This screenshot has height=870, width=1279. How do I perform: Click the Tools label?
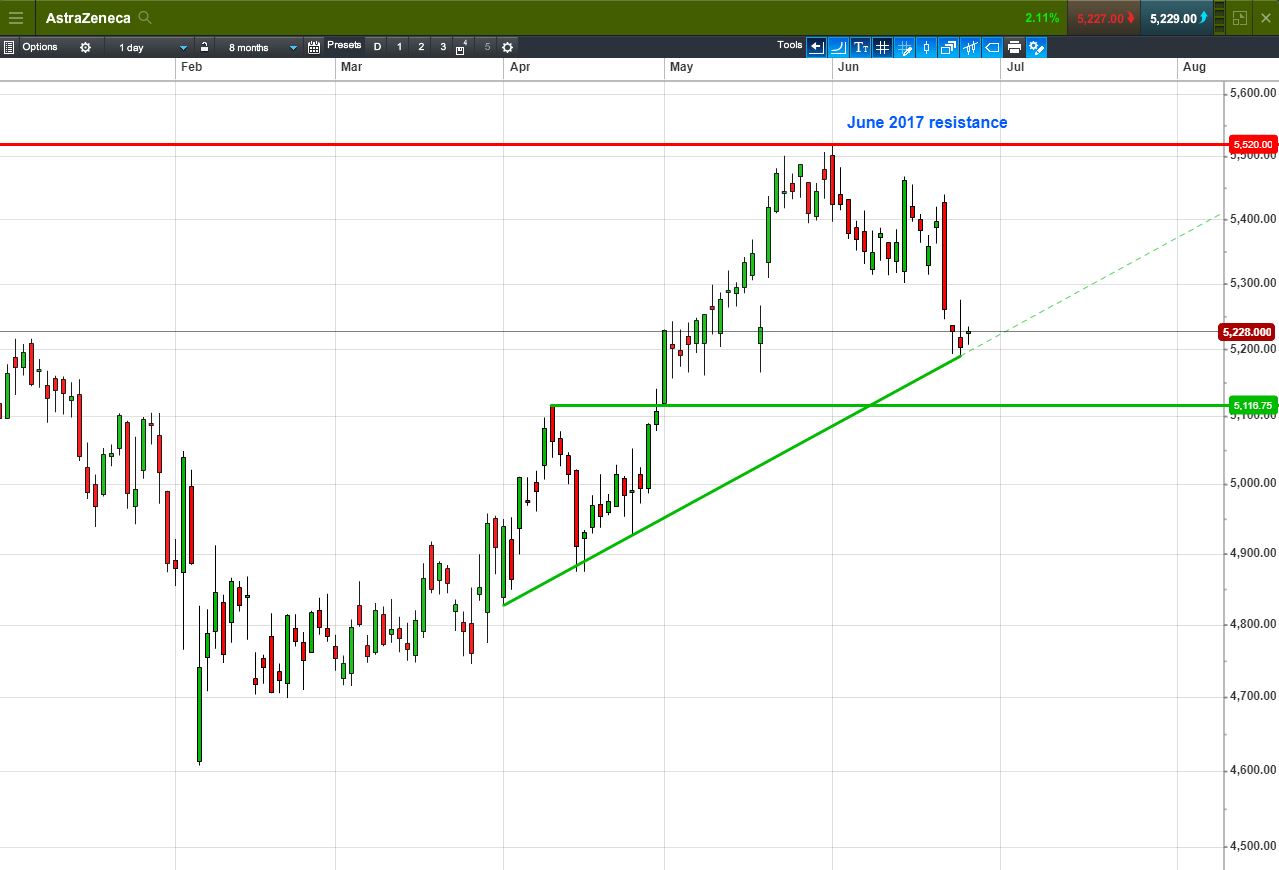pyautogui.click(x=790, y=45)
